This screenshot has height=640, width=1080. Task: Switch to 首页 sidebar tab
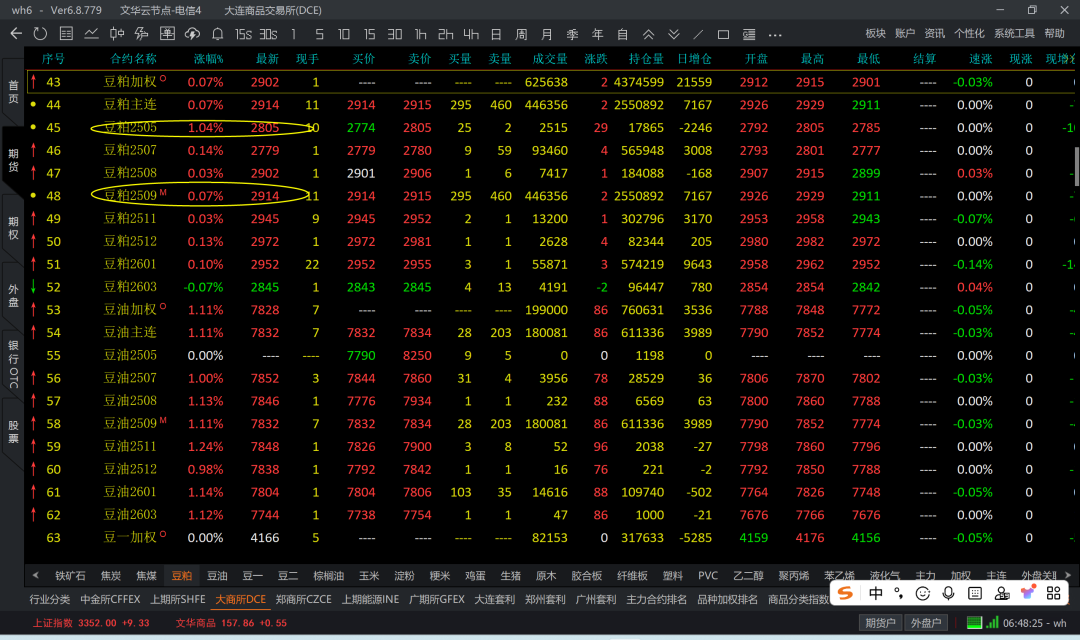tap(13, 91)
